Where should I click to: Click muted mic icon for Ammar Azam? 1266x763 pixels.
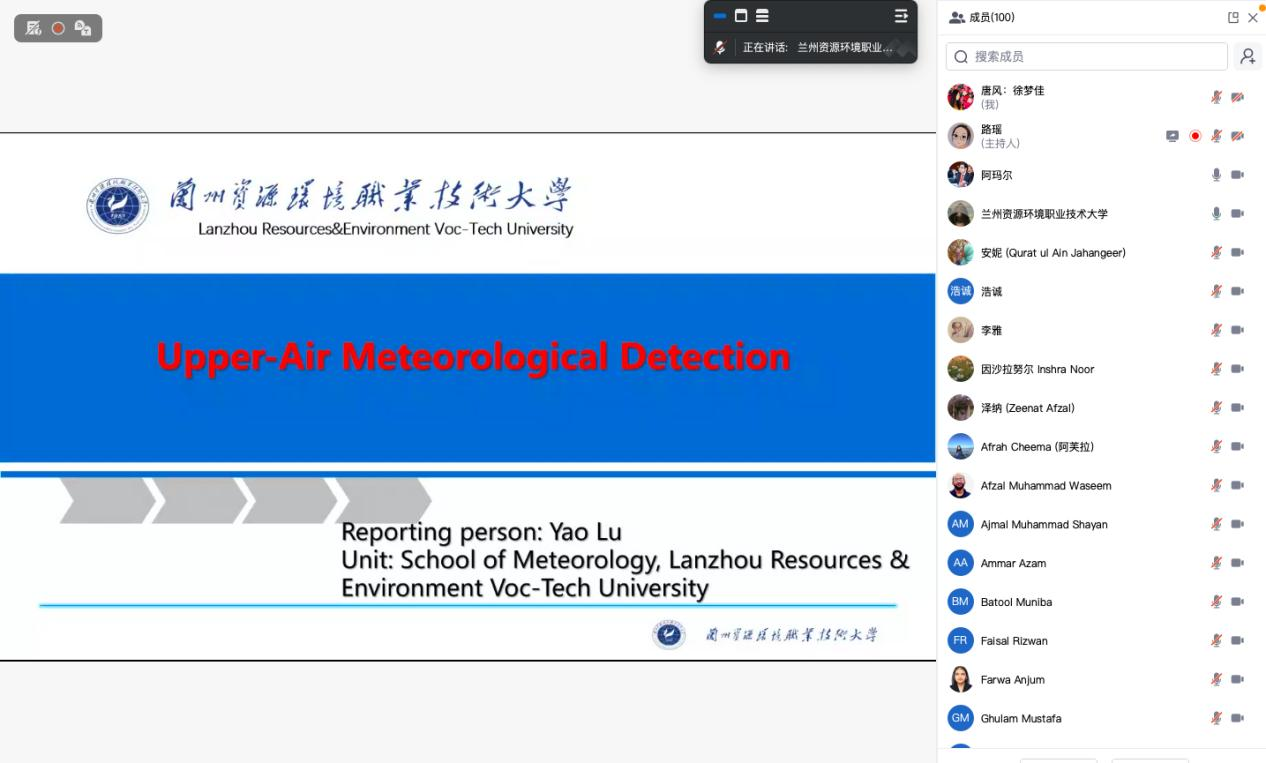click(1217, 563)
